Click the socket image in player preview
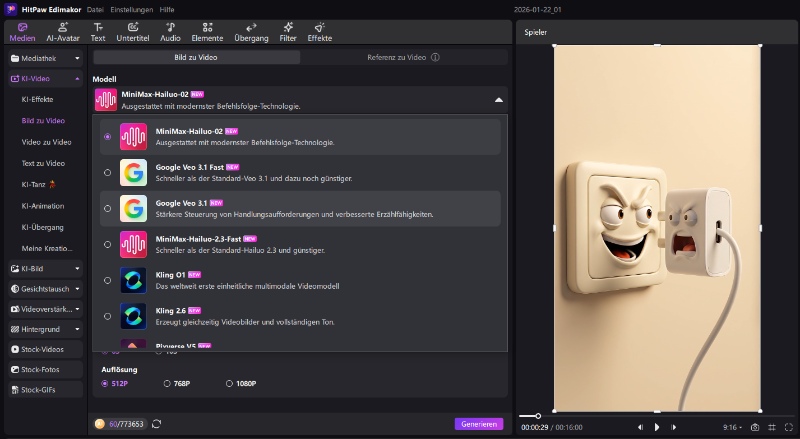 tap(657, 228)
